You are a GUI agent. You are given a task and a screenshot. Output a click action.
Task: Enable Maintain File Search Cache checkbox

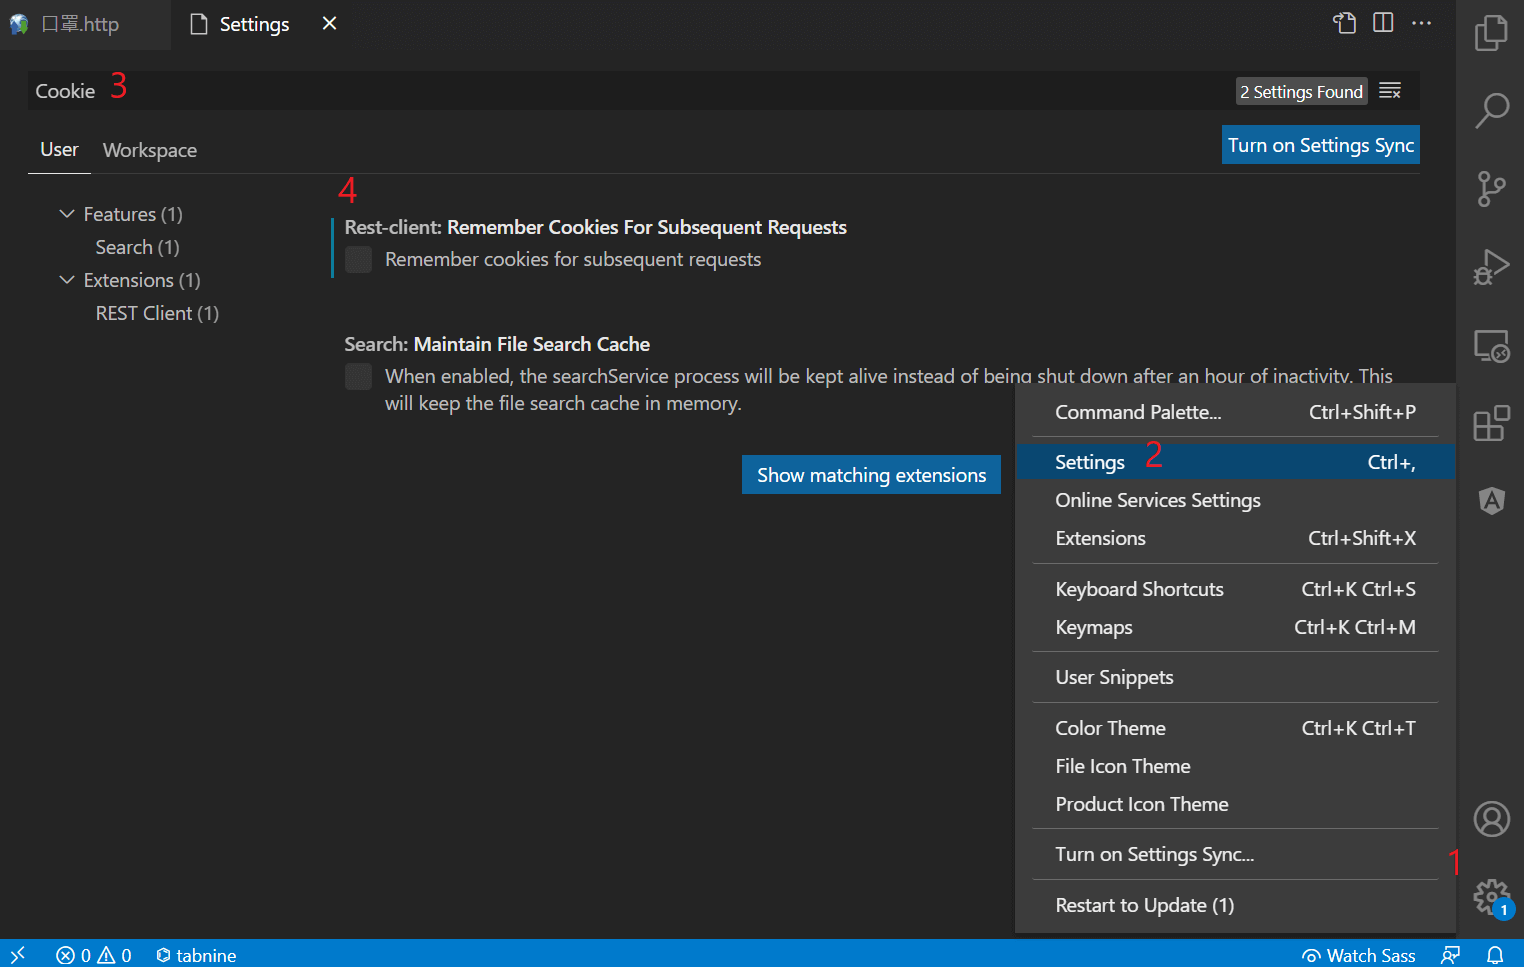click(x=358, y=377)
